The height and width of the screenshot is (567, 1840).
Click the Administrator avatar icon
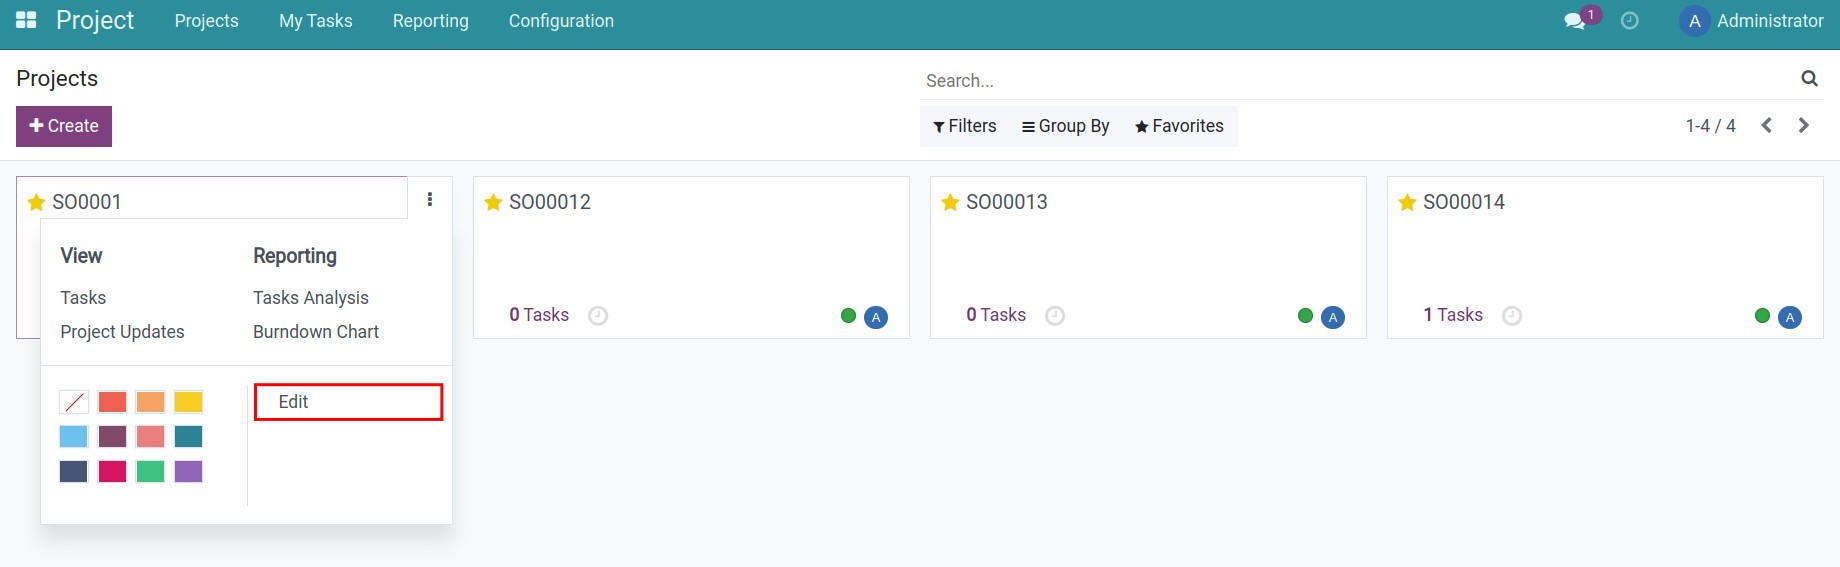pyautogui.click(x=1694, y=21)
